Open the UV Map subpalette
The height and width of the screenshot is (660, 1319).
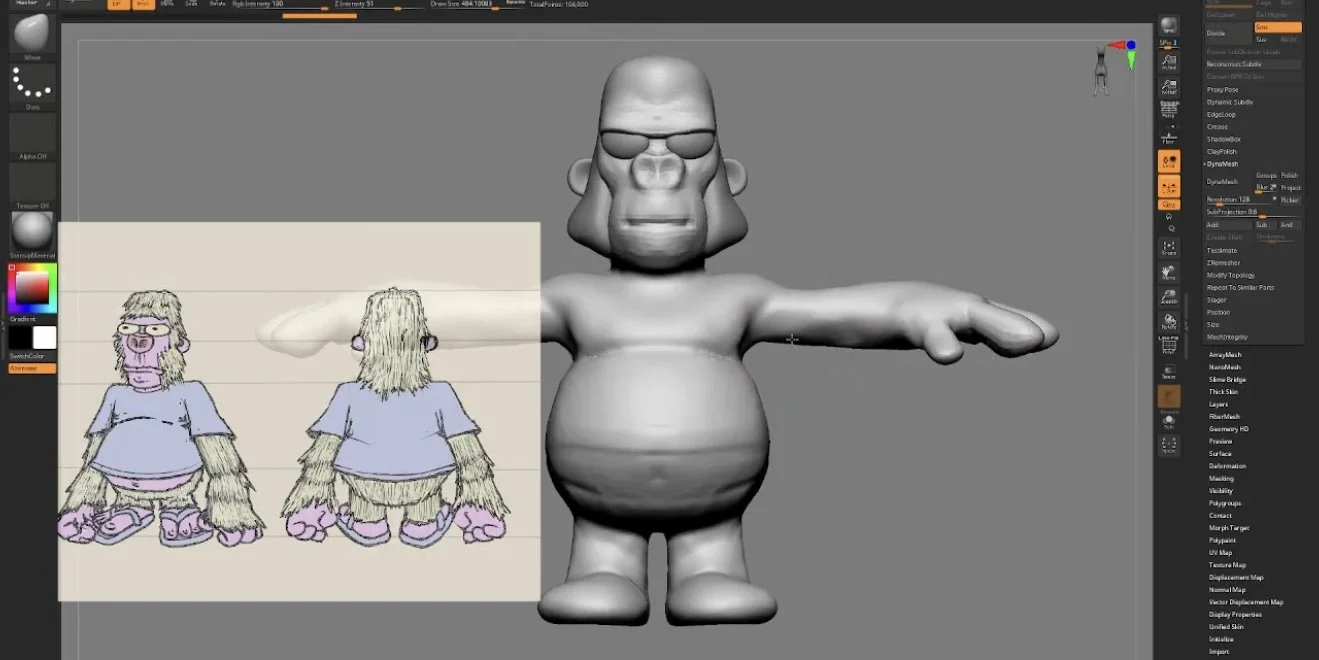[1220, 552]
